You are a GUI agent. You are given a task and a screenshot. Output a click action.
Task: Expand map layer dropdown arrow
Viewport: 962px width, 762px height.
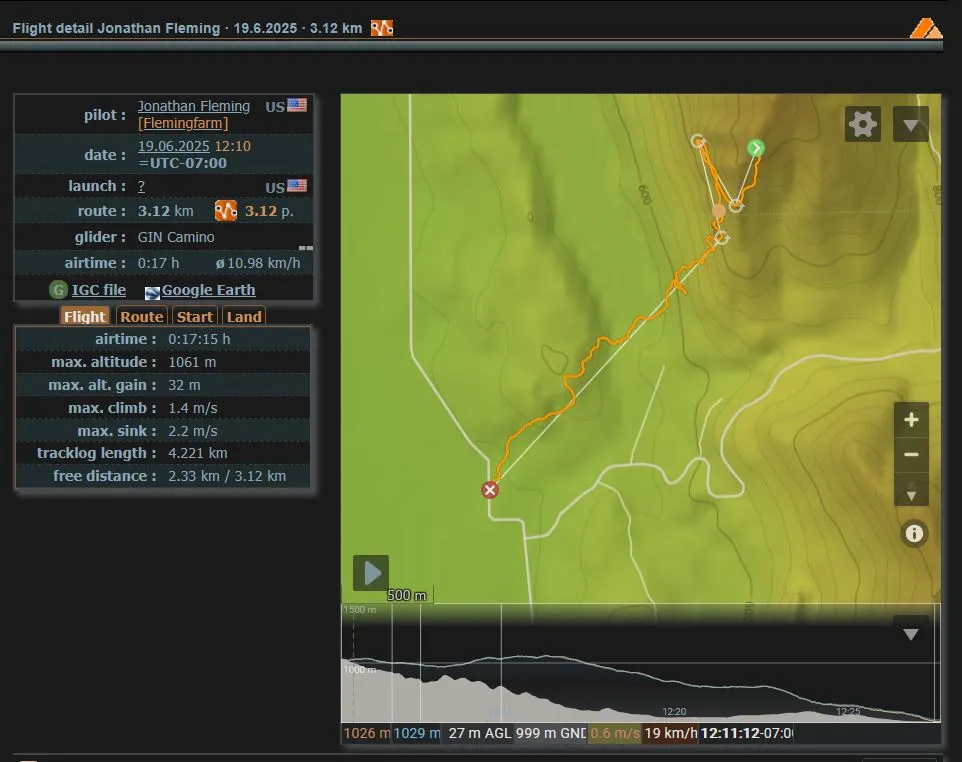click(x=911, y=125)
